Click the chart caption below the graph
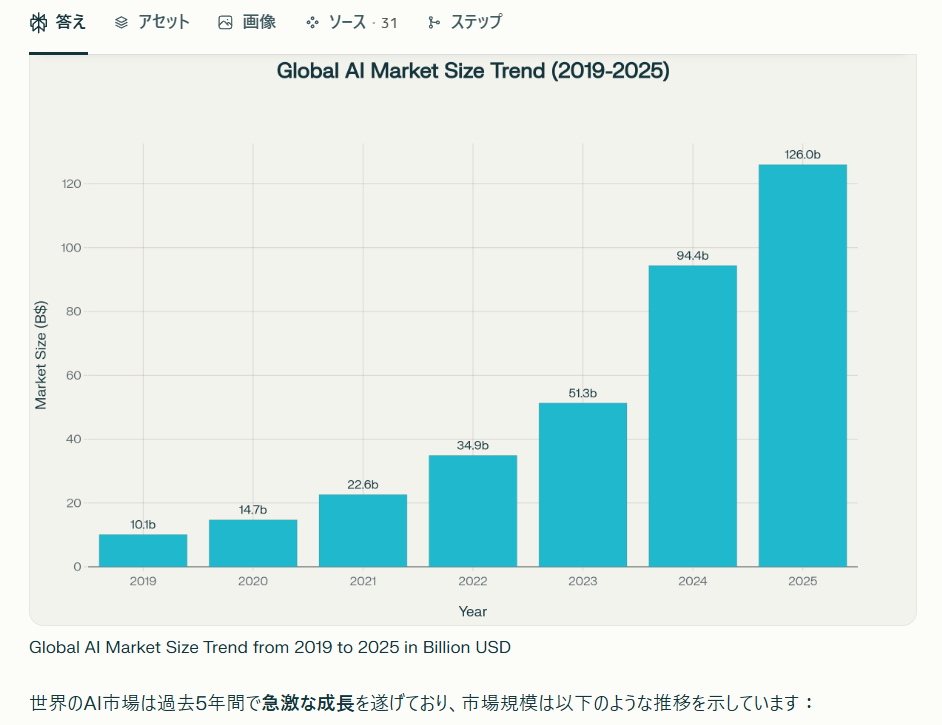The width and height of the screenshot is (942, 725). coord(270,647)
